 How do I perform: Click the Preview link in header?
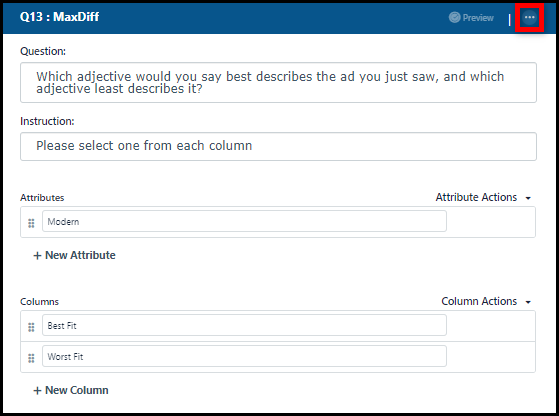pyautogui.click(x=471, y=17)
